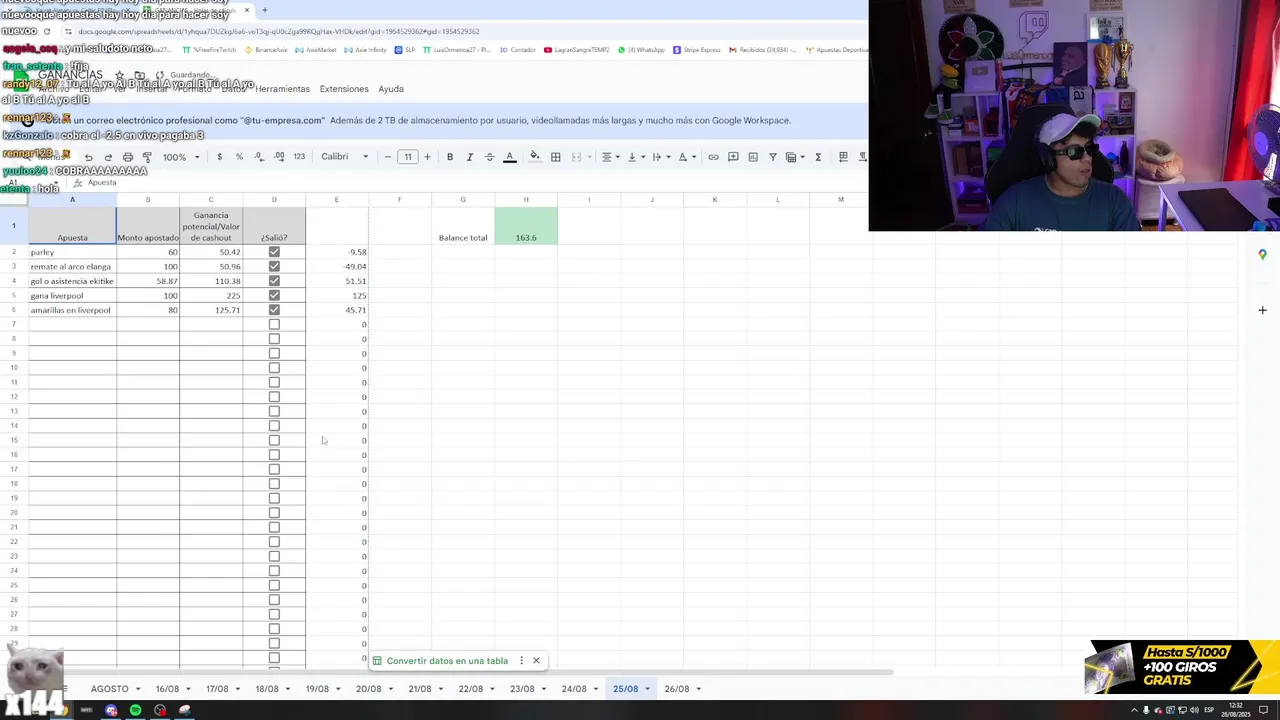Select the Balance total value 163.6 cell
1280x720 pixels.
[526, 226]
